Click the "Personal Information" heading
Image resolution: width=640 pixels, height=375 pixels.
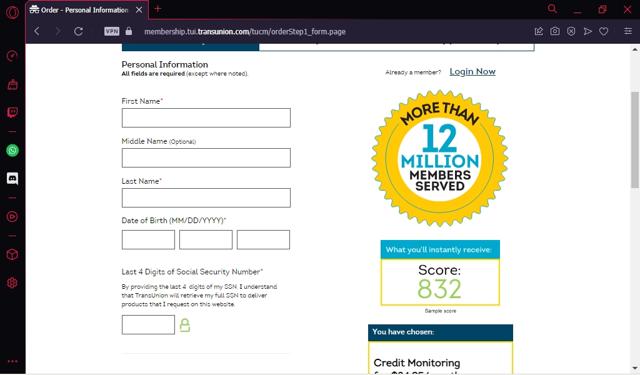[x=165, y=64]
